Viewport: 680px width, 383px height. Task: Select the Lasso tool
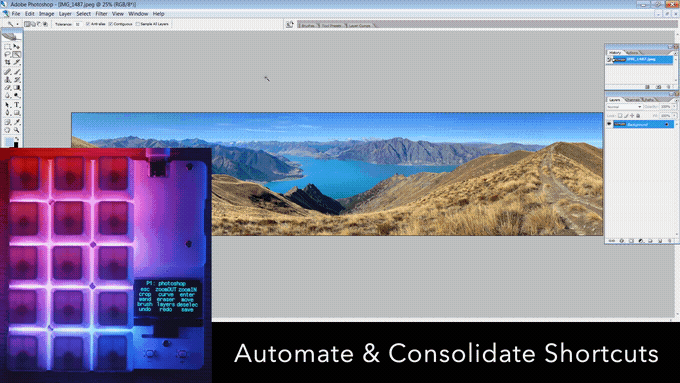point(7,55)
